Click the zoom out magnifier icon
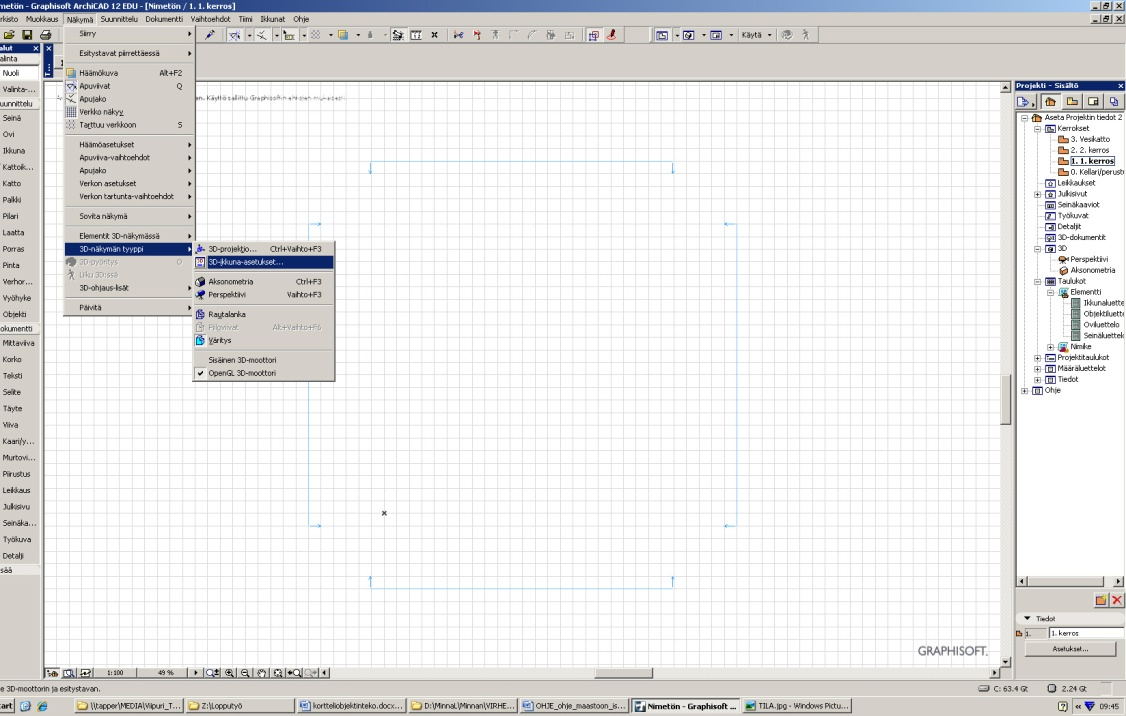1126x716 pixels. coord(246,673)
